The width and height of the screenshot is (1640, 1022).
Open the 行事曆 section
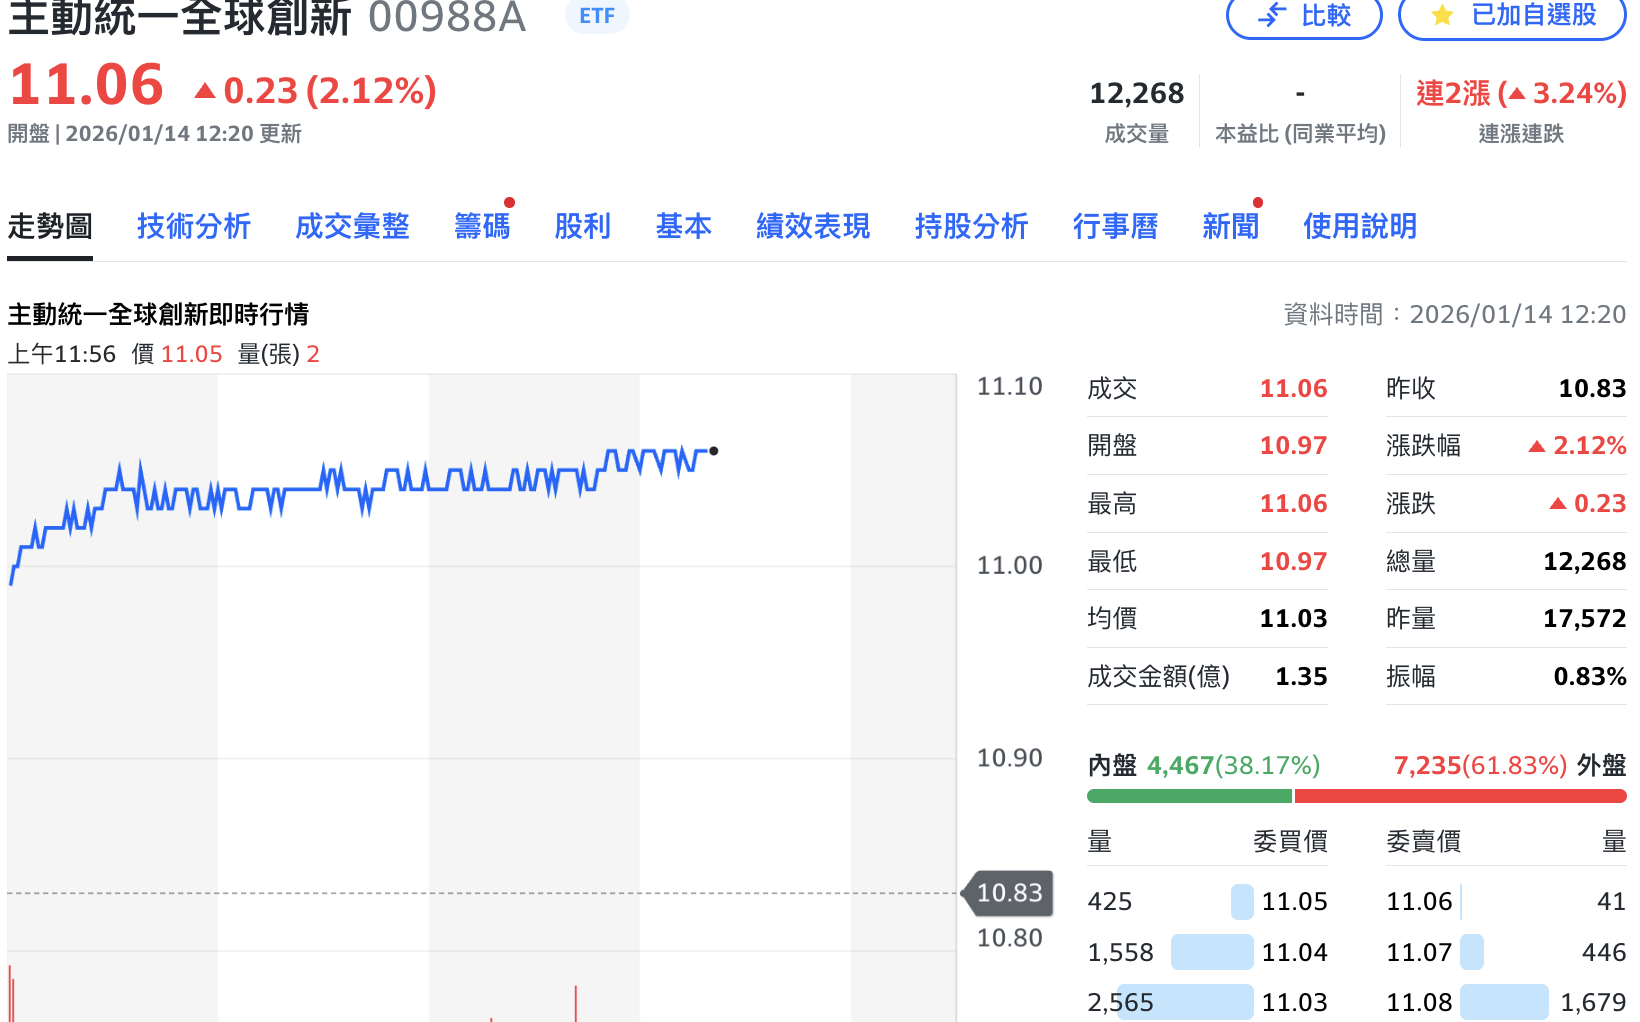[x=1115, y=226]
